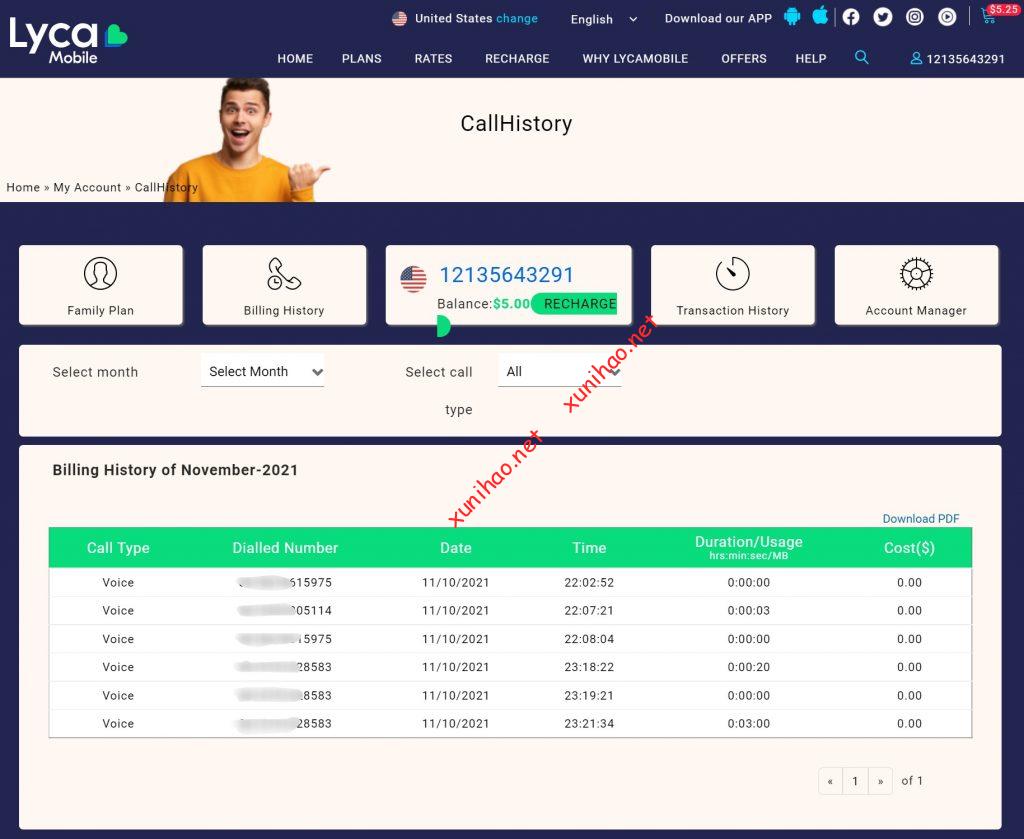The height and width of the screenshot is (839, 1024).
Task: Click the Android app download icon
Action: click(x=793, y=16)
